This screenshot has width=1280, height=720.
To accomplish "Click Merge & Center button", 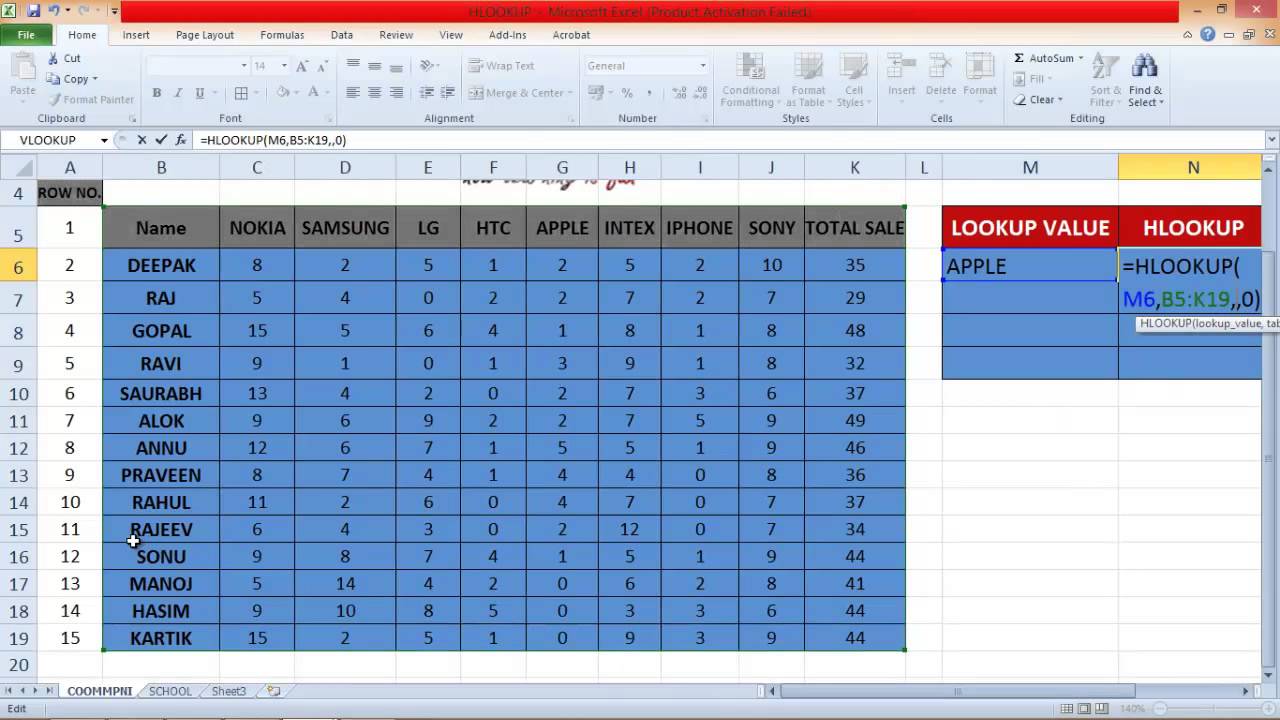I will [x=515, y=93].
